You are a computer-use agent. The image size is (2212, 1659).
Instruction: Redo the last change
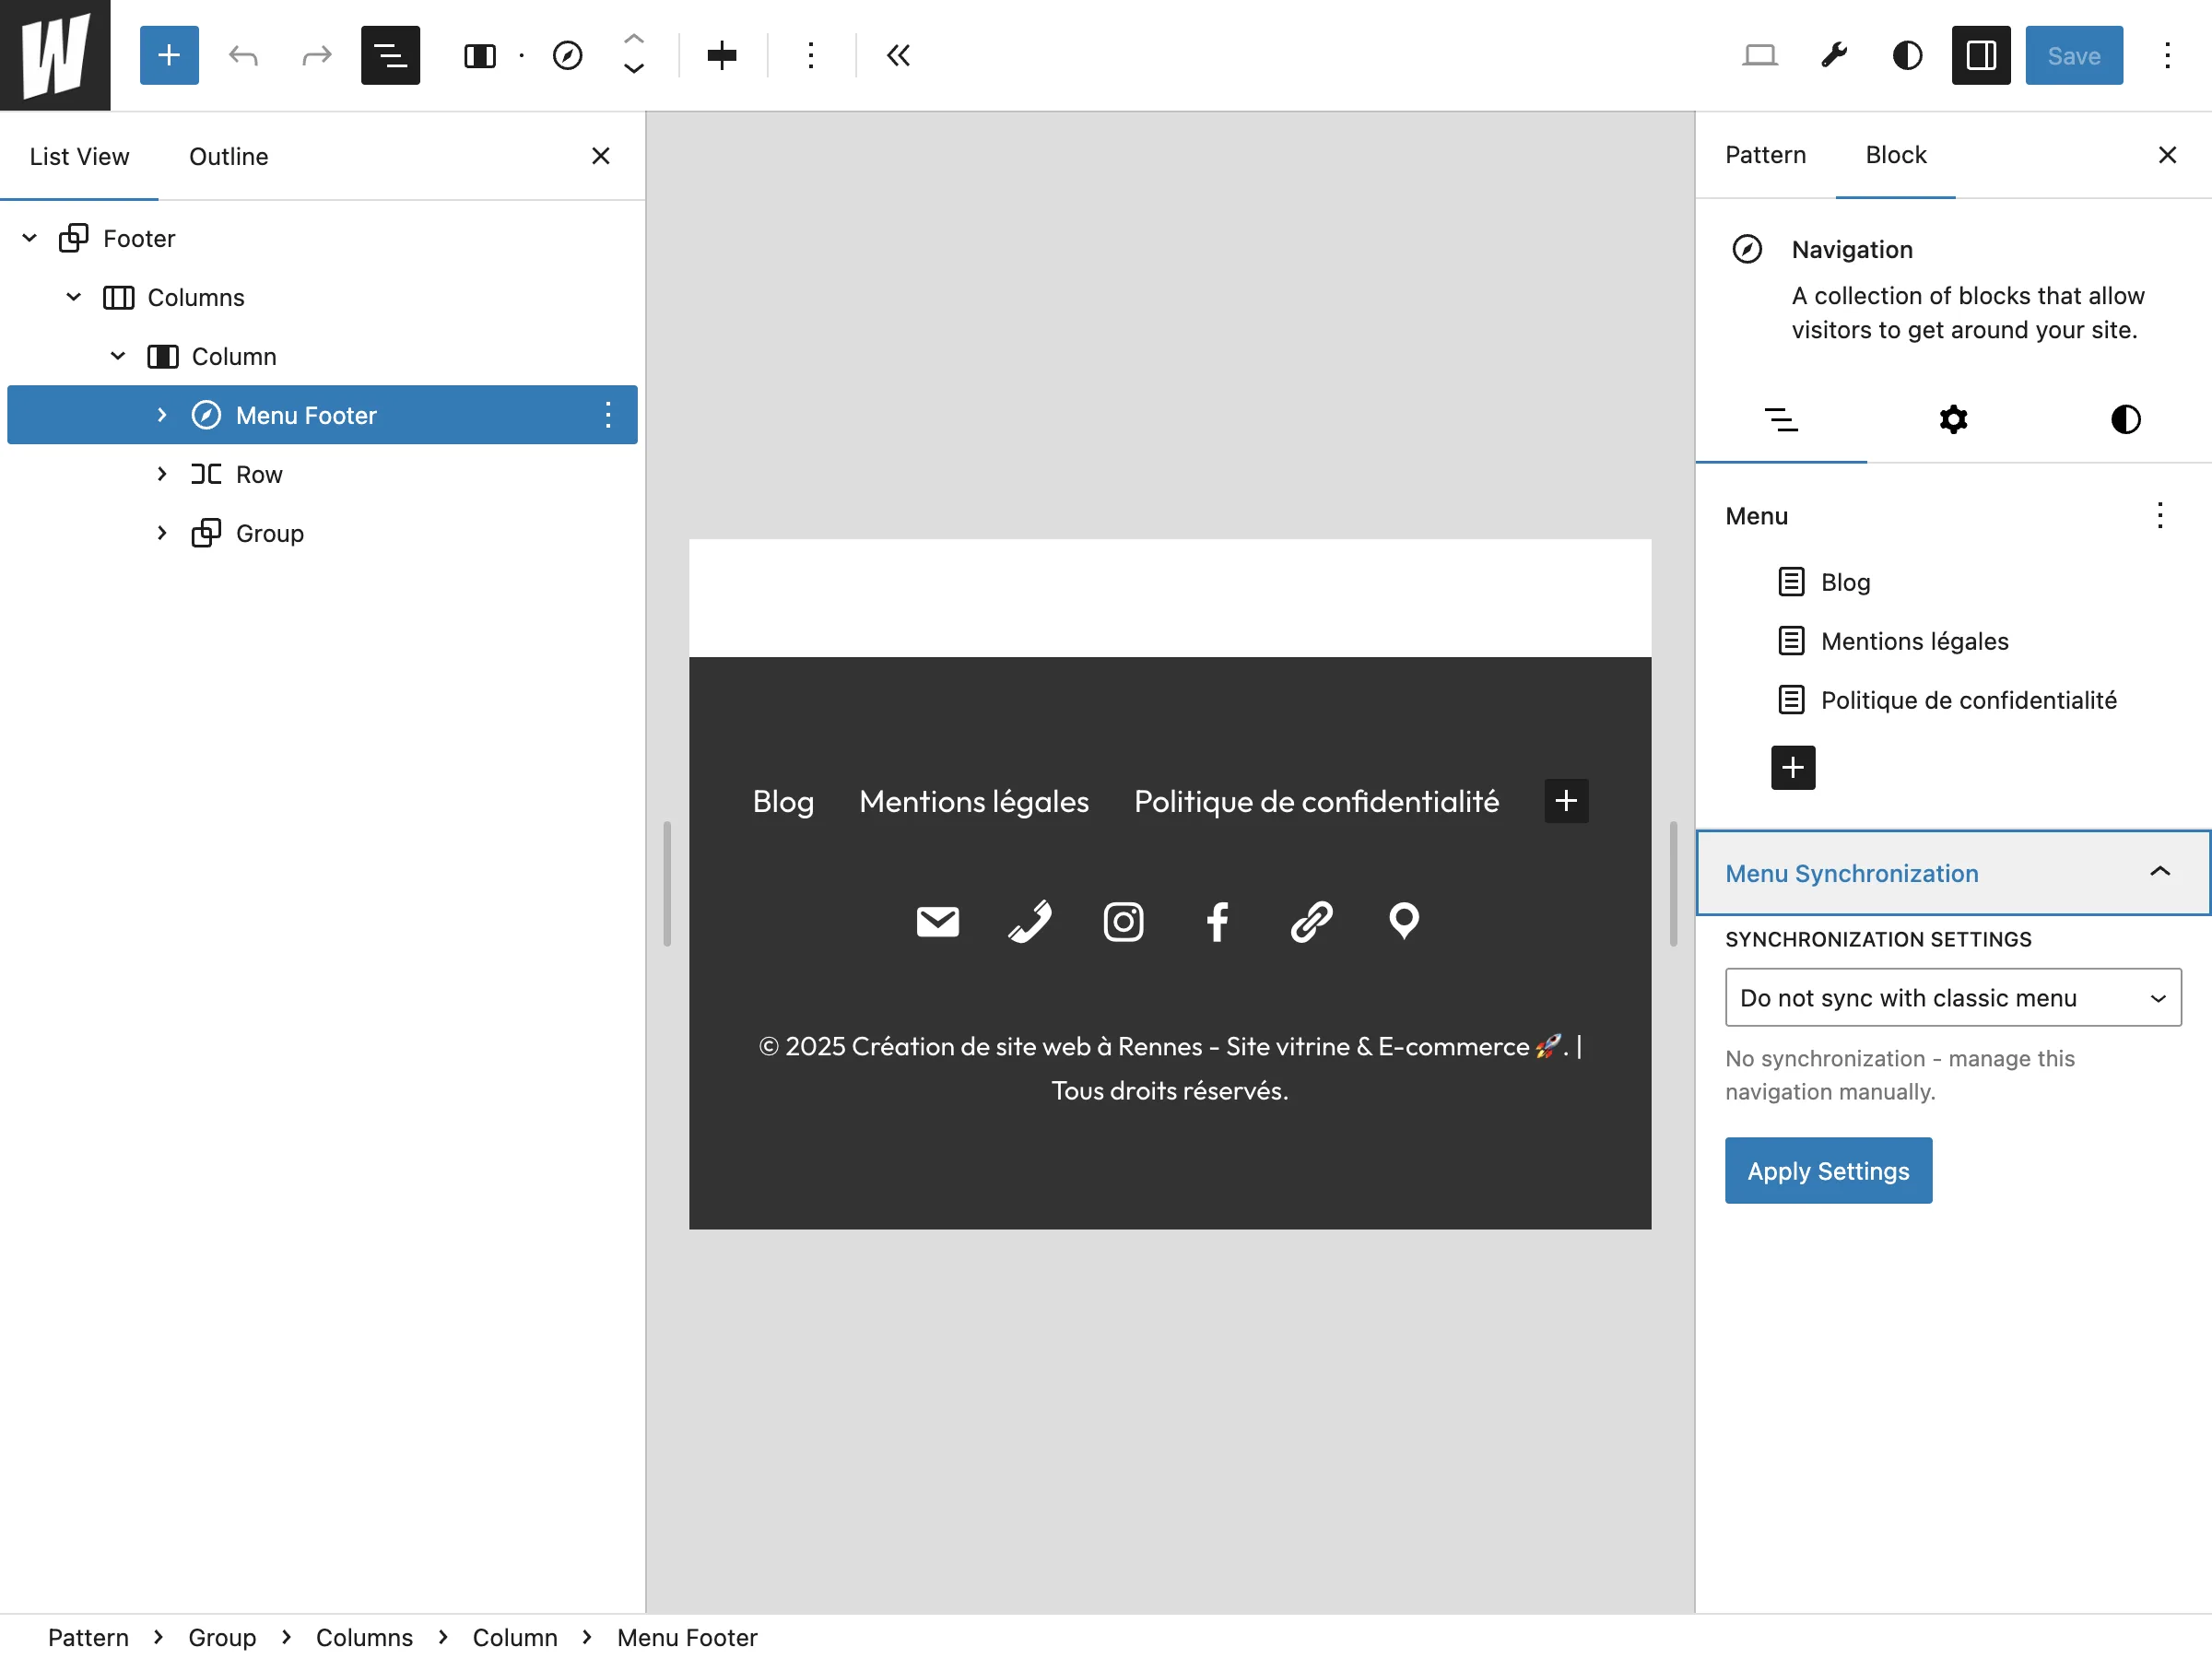click(315, 55)
